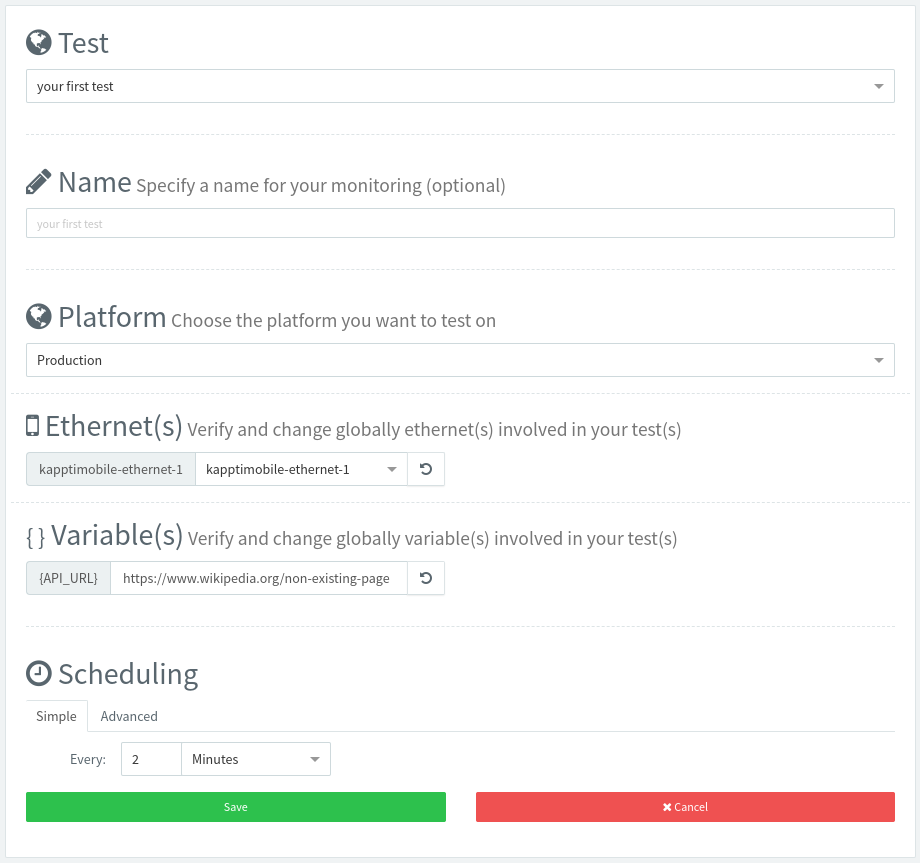The image size is (920, 863).
Task: Click the Every interval number field
Action: (151, 759)
